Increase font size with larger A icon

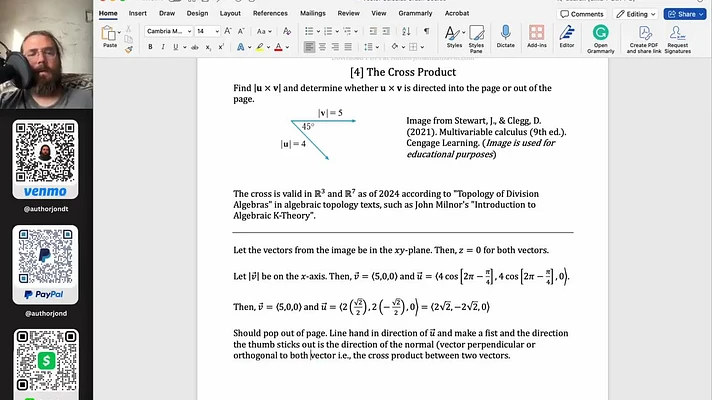(x=228, y=31)
